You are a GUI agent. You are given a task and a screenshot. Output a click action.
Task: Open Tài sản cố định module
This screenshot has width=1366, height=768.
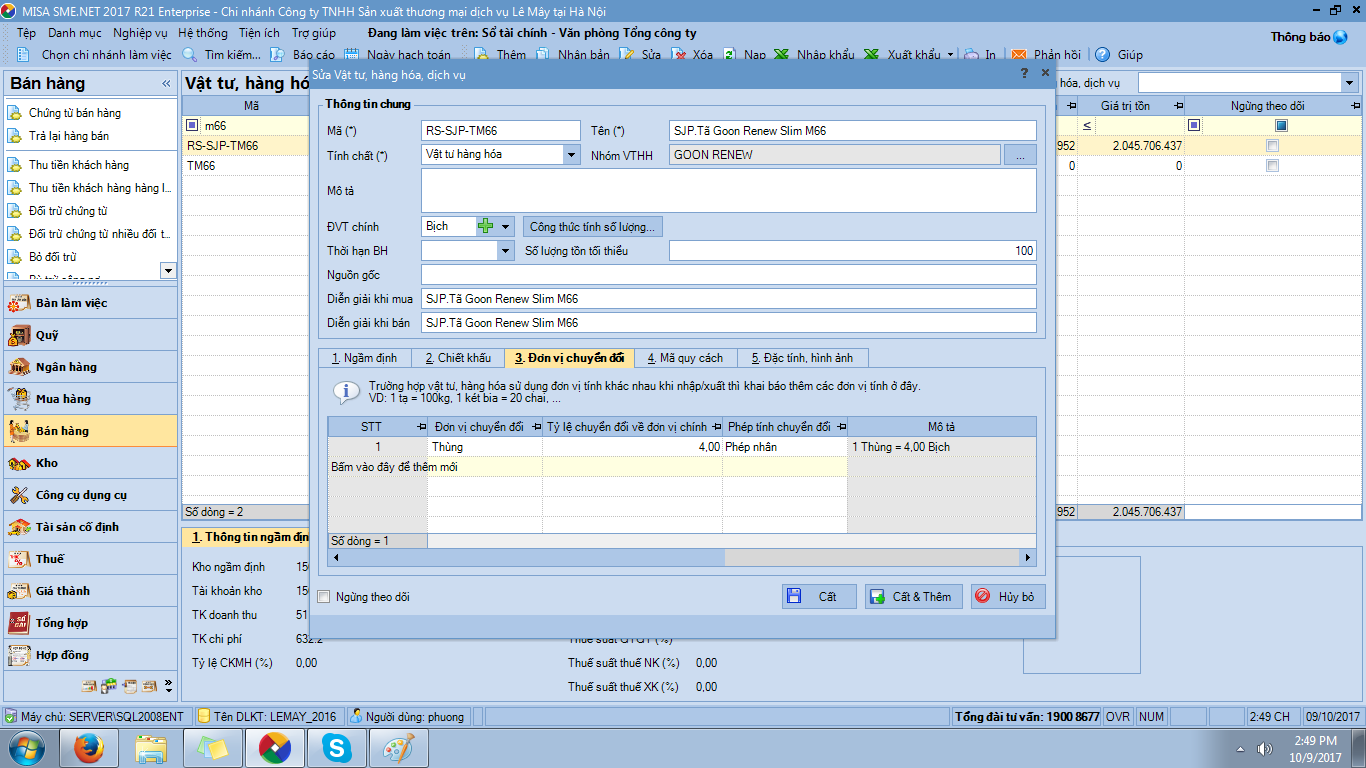90,527
